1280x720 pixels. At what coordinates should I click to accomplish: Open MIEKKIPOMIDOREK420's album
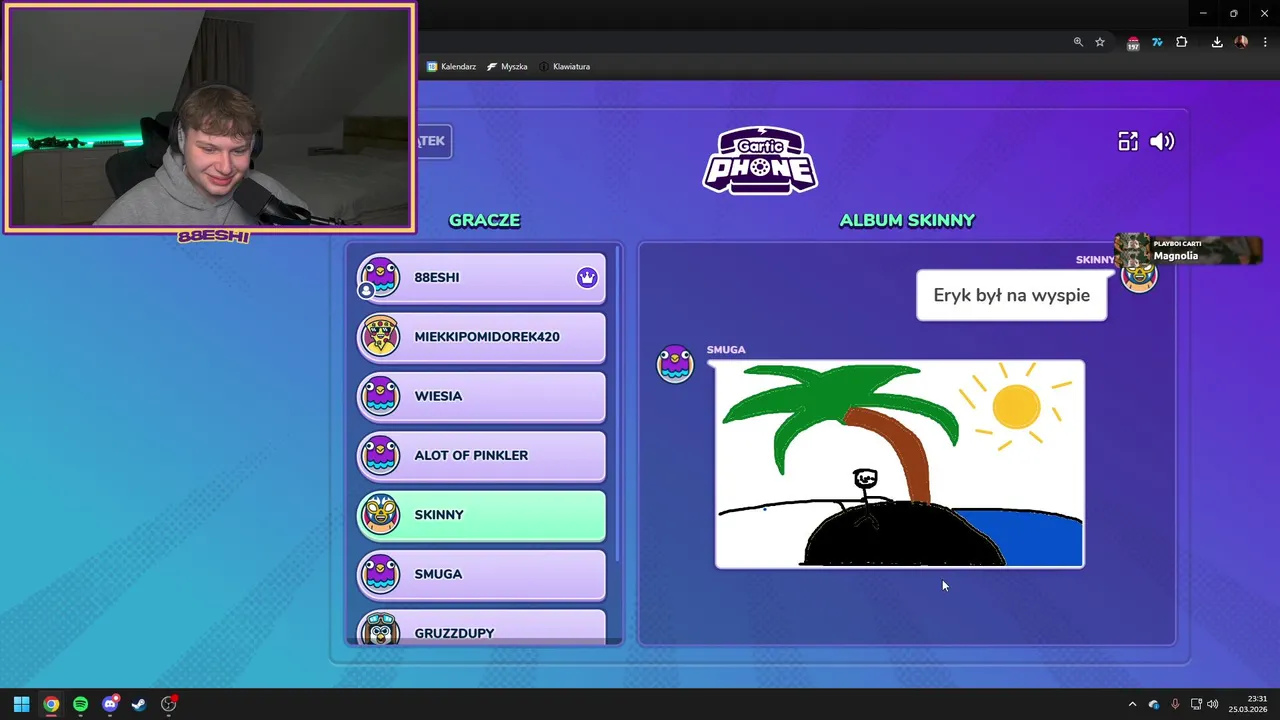[482, 337]
